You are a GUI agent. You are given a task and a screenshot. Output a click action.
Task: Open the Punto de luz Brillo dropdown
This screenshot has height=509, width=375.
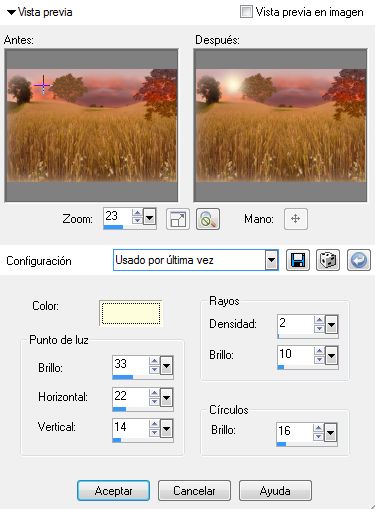pyautogui.click(x=166, y=366)
